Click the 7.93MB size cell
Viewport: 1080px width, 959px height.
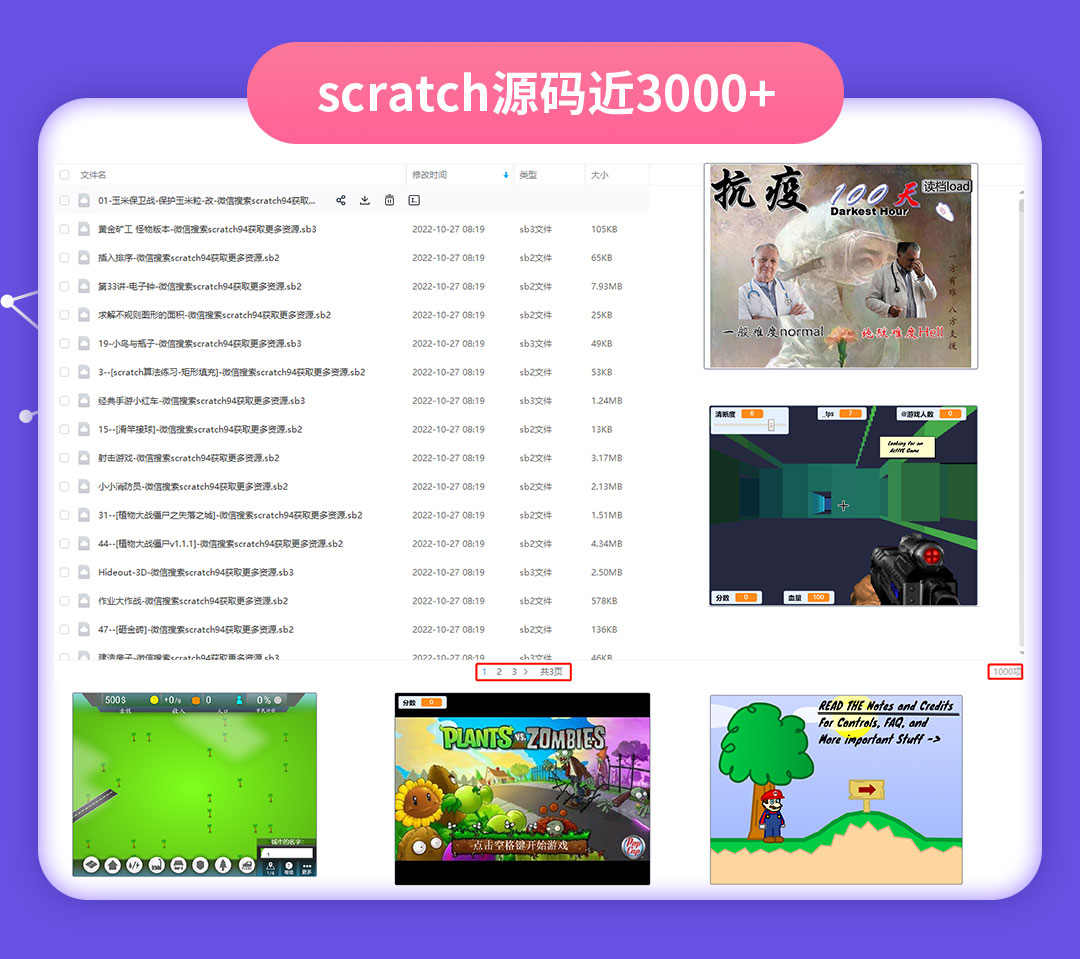click(606, 286)
